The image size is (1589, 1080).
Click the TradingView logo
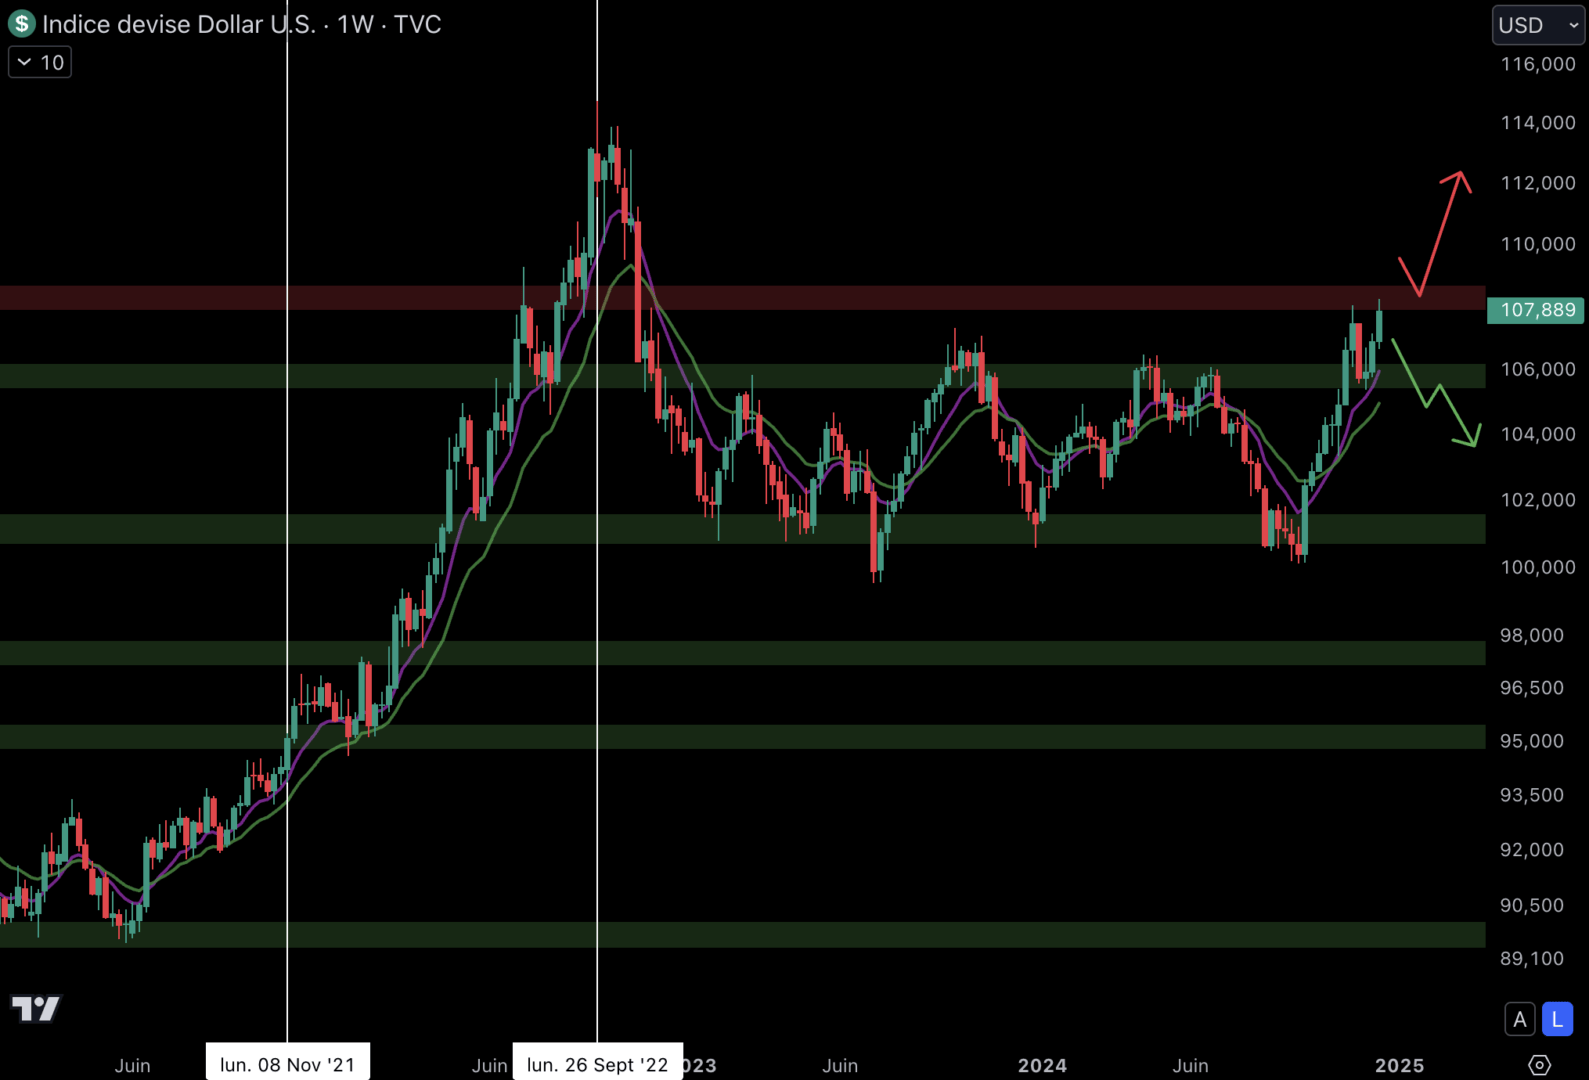click(x=36, y=1008)
